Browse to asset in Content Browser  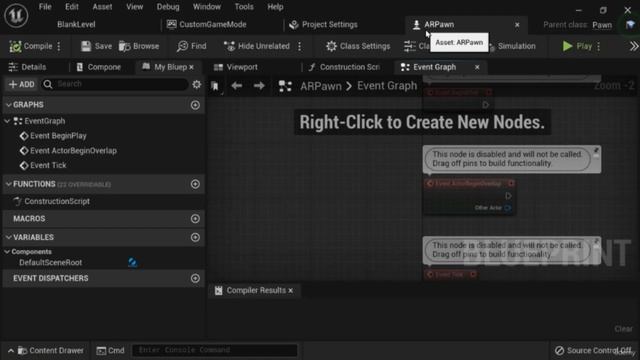[139, 46]
